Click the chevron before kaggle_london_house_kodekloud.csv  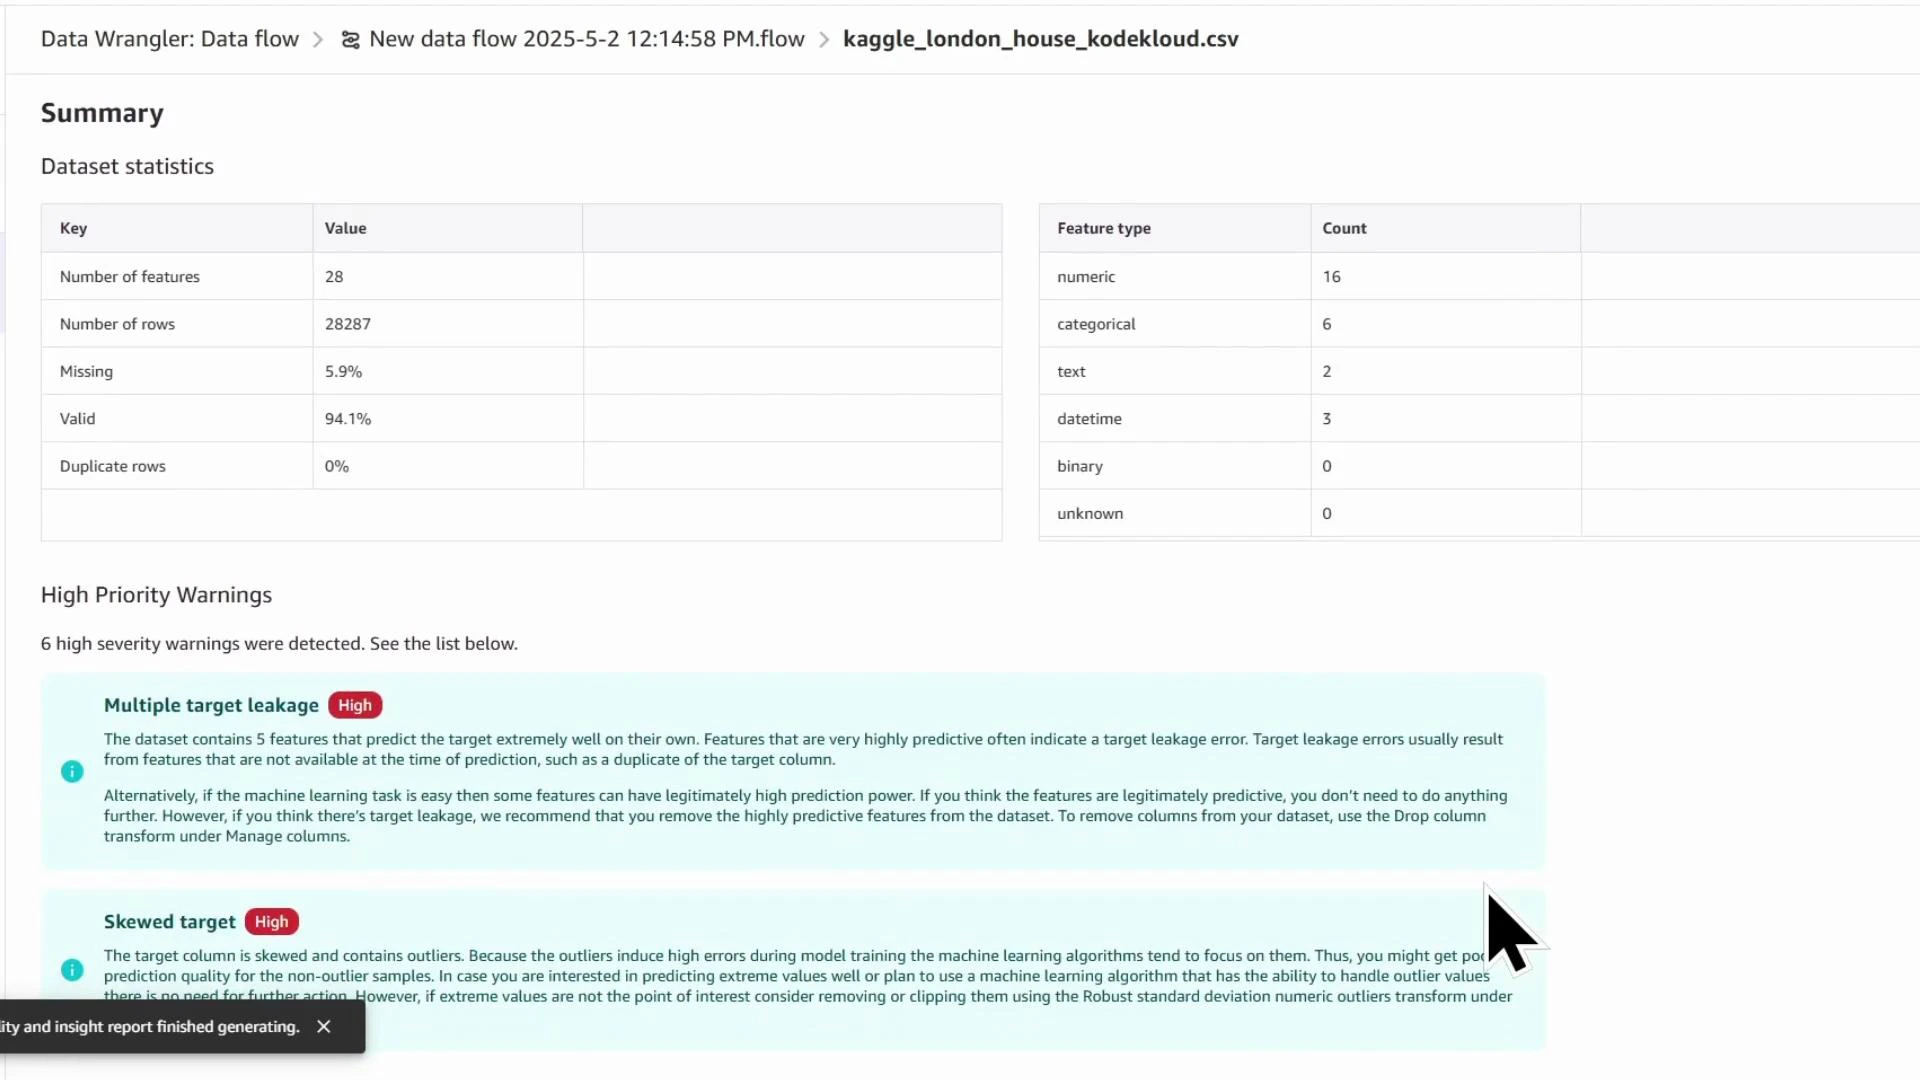point(823,40)
